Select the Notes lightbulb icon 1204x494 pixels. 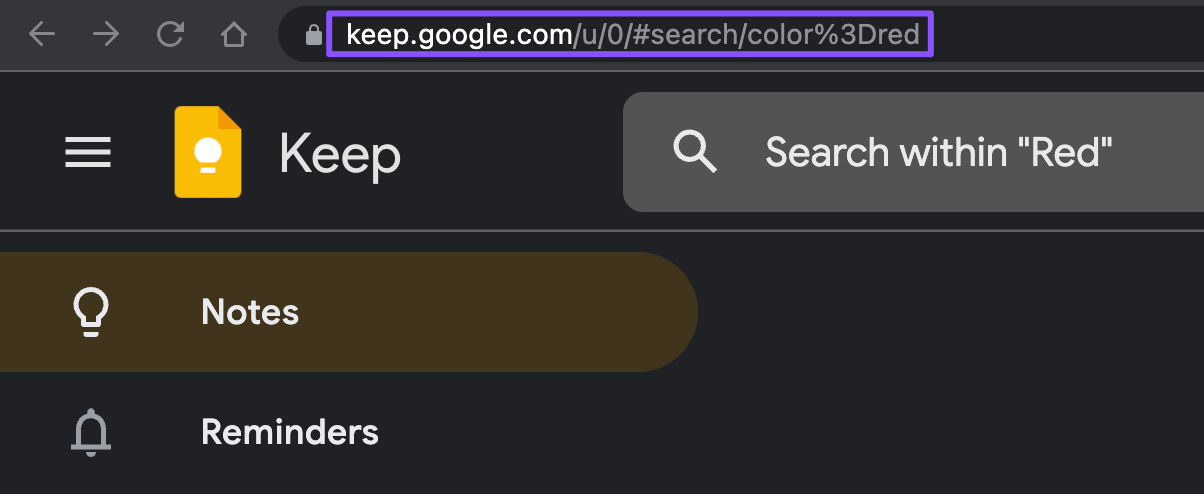[91, 312]
